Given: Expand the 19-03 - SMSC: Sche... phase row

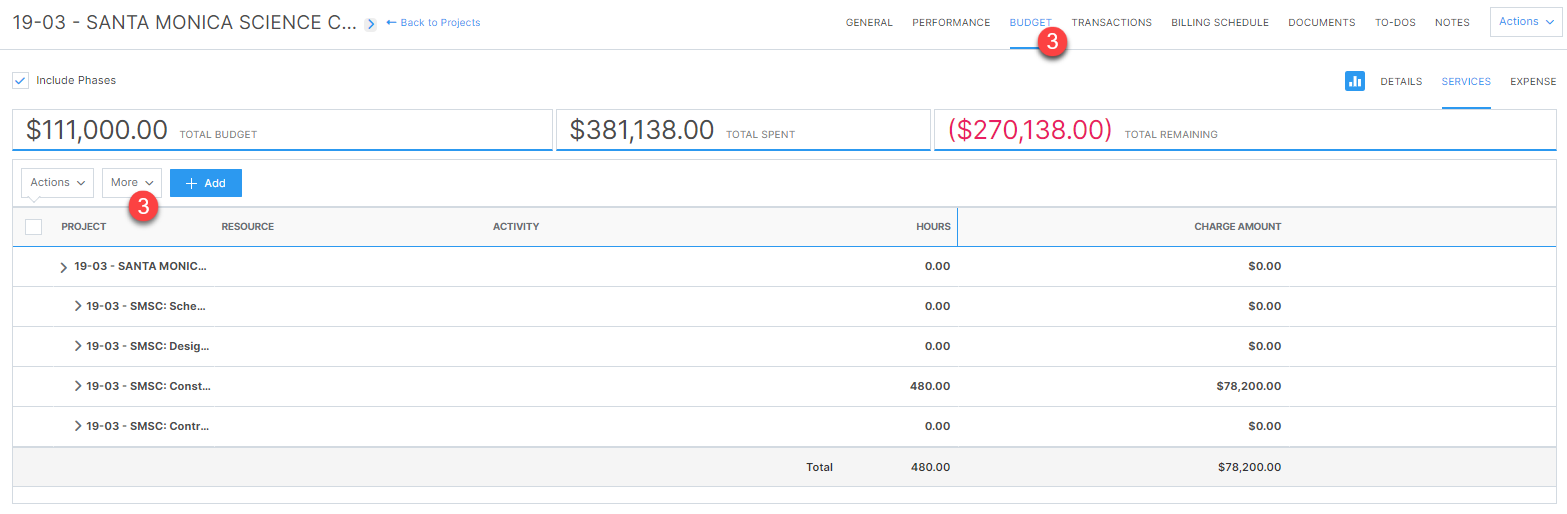Looking at the screenshot, I should coord(78,306).
